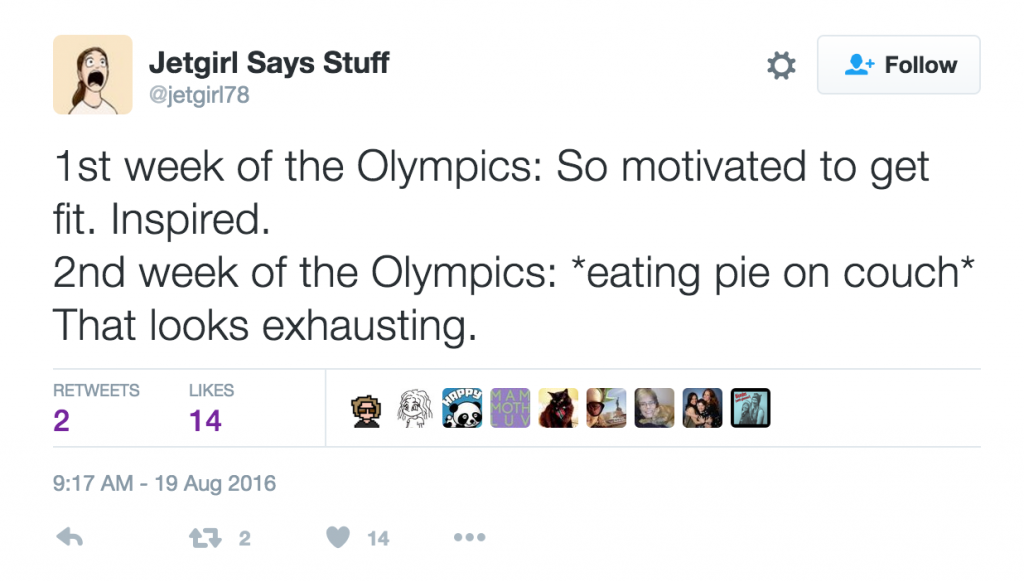Open the Jetgirl Says Stuff profile name
The height and width of the screenshot is (582, 1024).
(x=268, y=63)
